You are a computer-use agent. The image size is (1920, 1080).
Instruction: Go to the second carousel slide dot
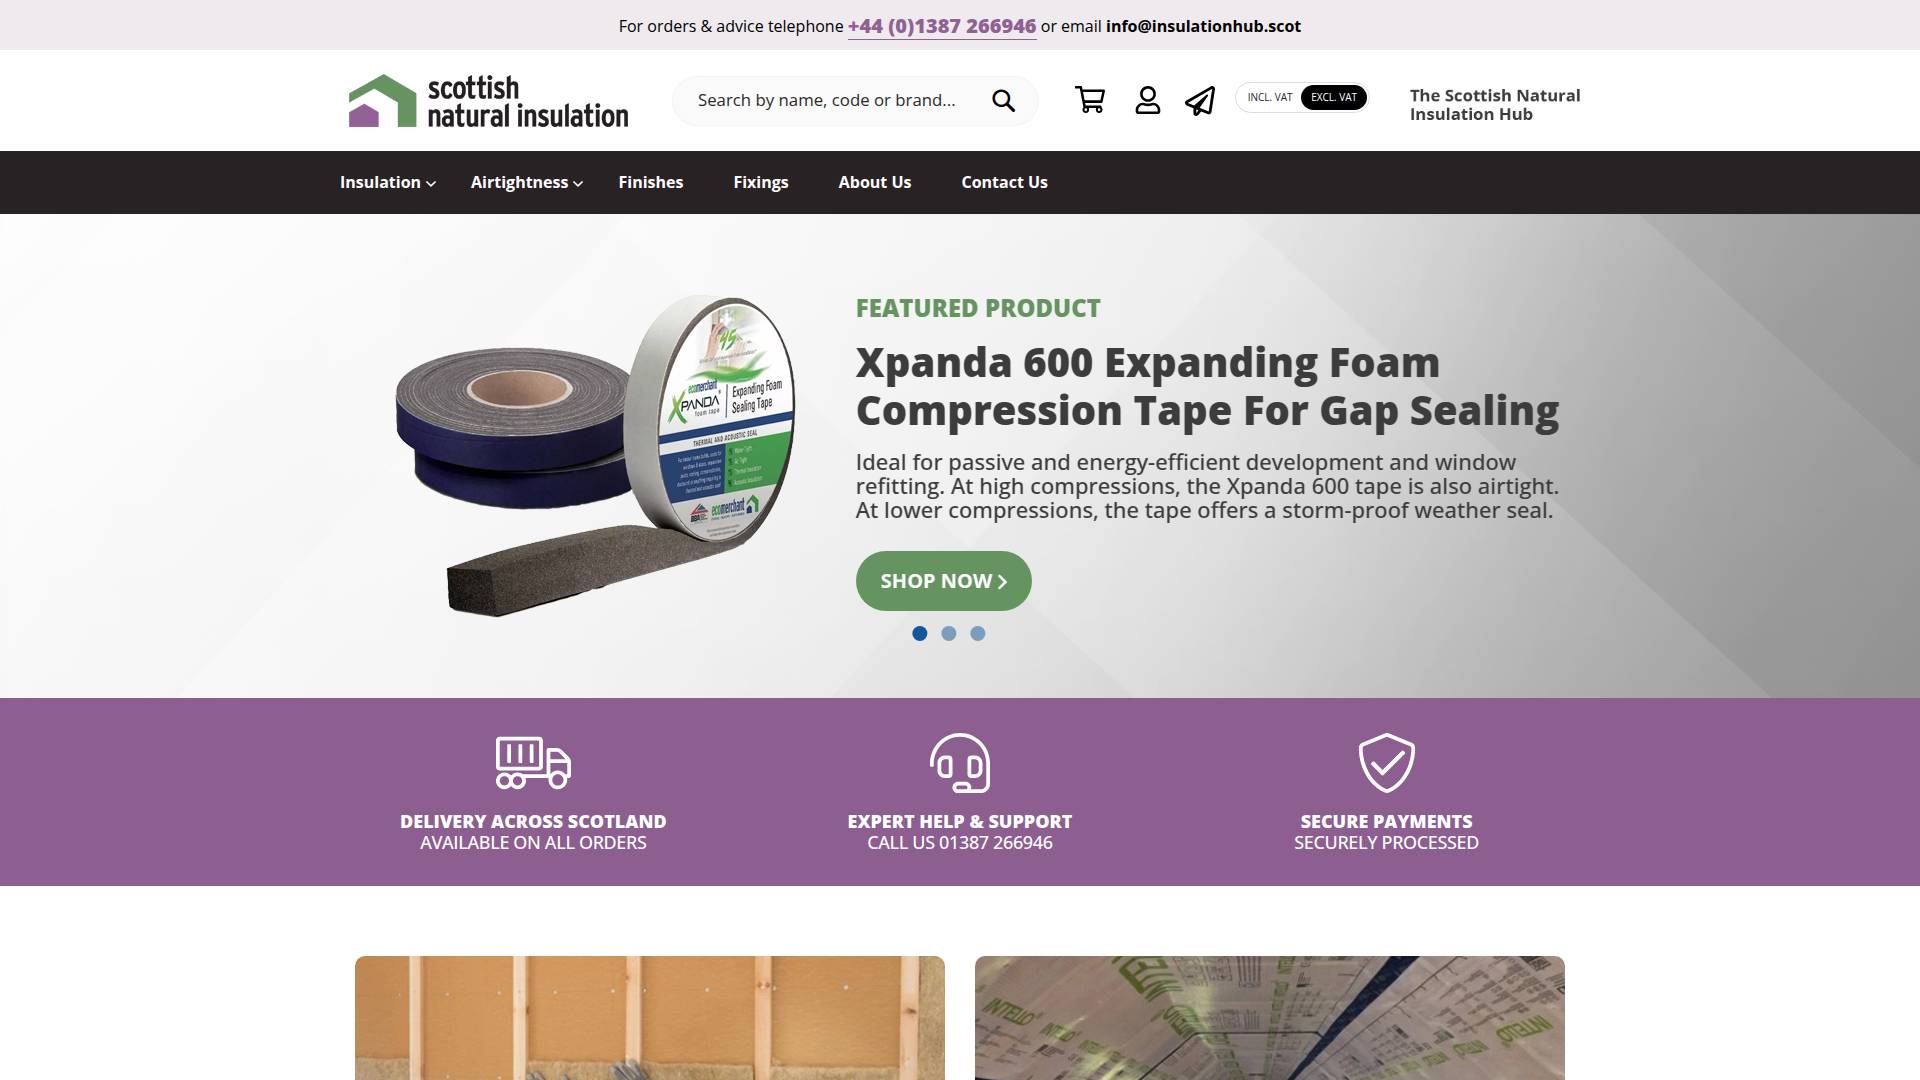(949, 633)
